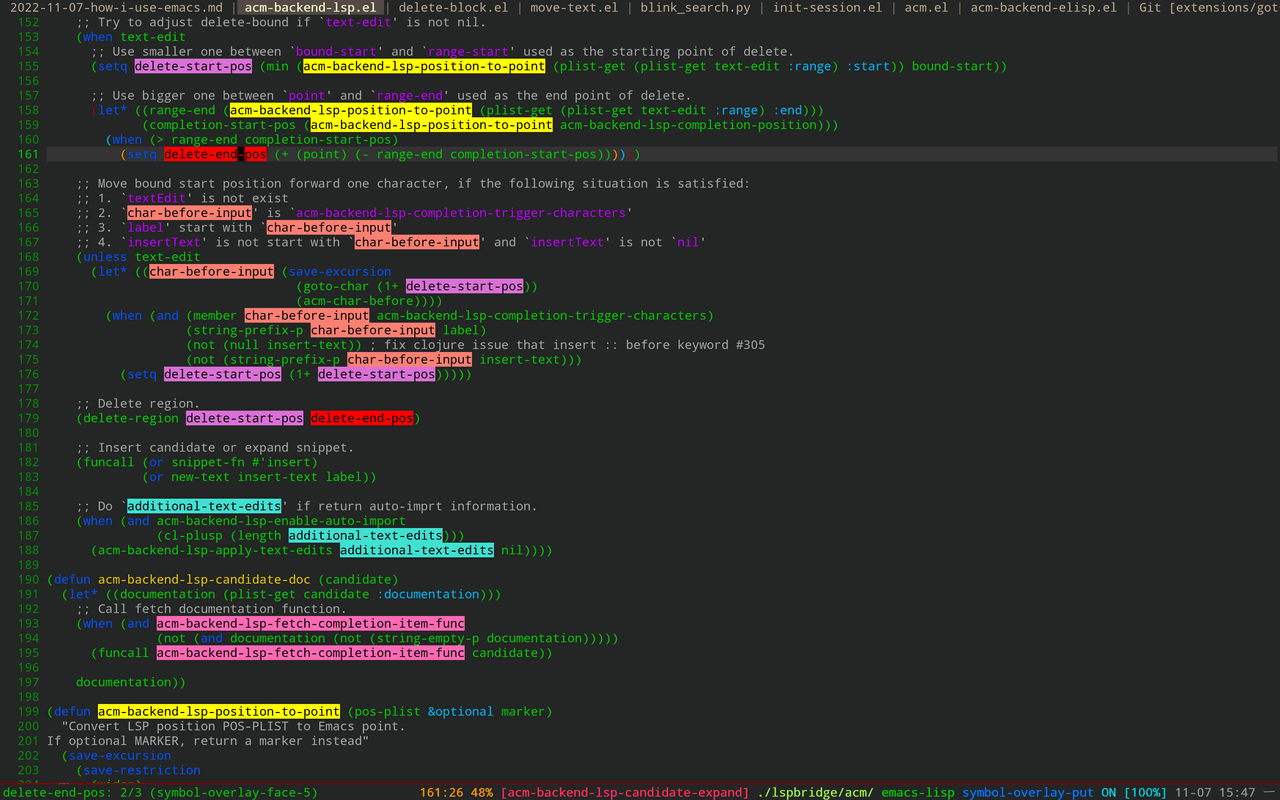
Task: Click symbol-overlay-put in the mode line
Action: coord(1028,793)
